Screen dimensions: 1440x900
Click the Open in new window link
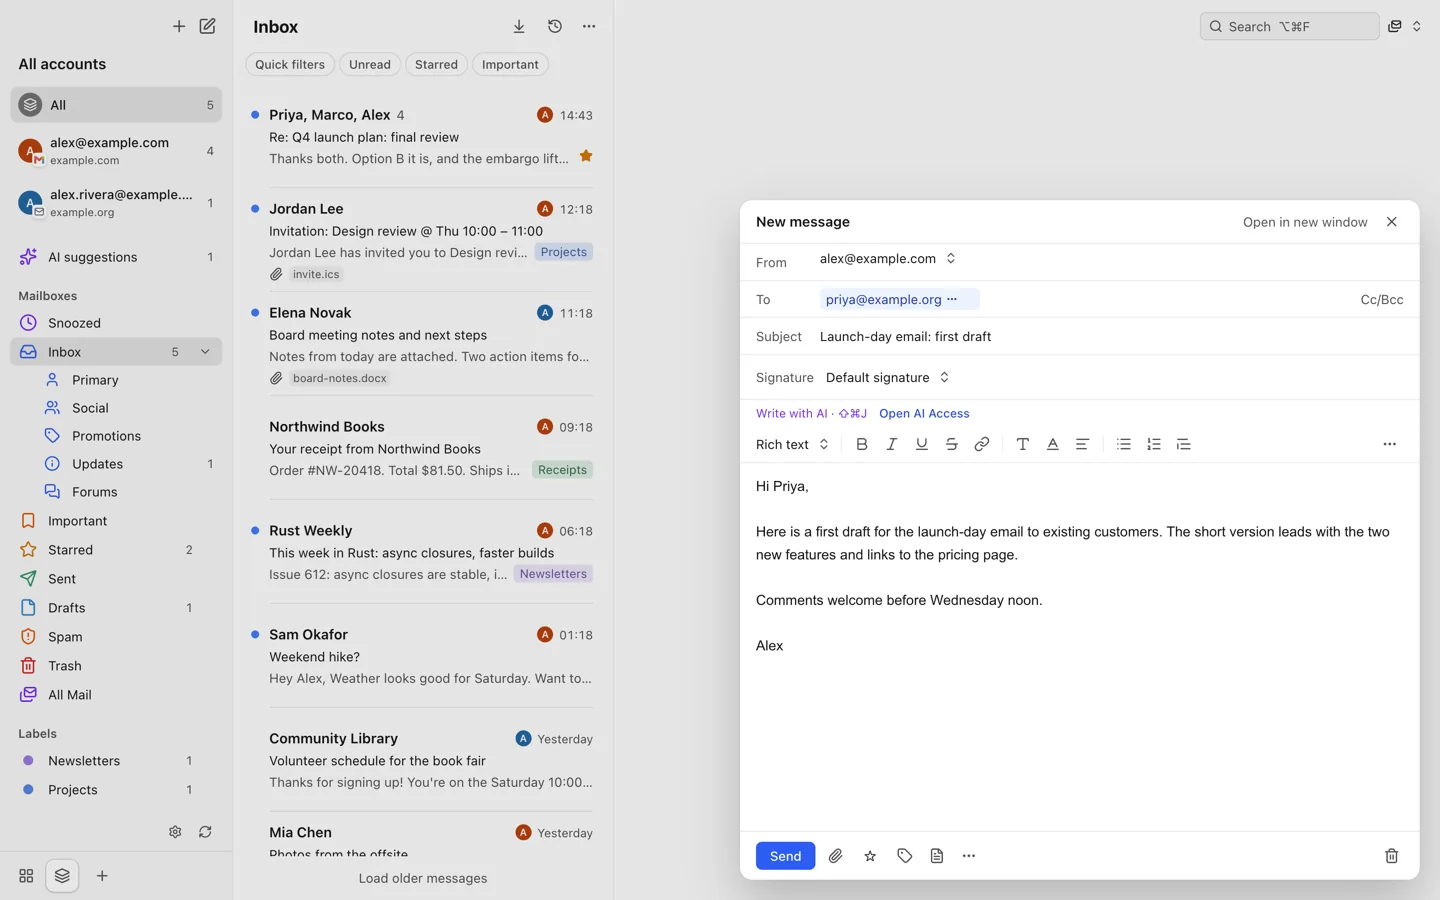point(1305,222)
